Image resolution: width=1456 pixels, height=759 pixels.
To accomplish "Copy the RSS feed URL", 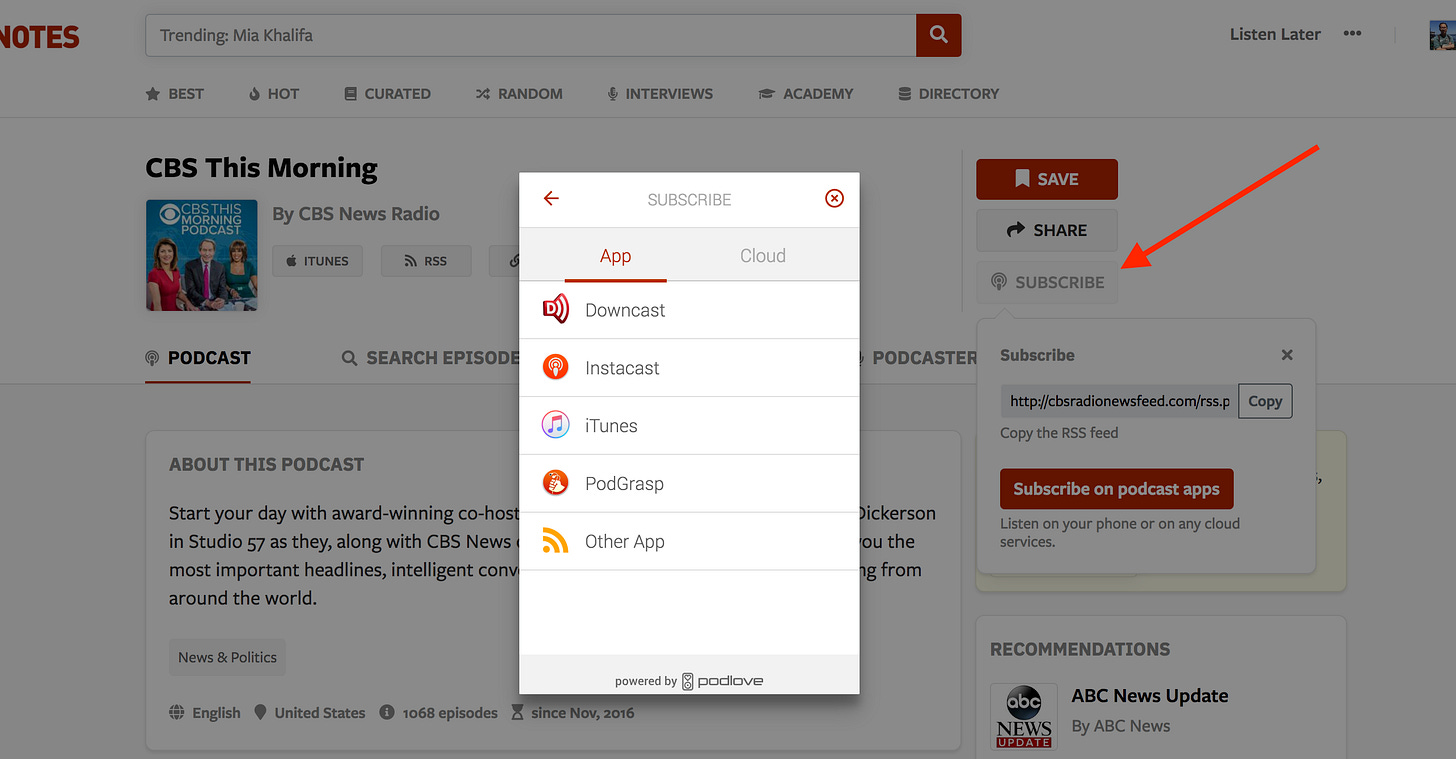I will click(1265, 401).
